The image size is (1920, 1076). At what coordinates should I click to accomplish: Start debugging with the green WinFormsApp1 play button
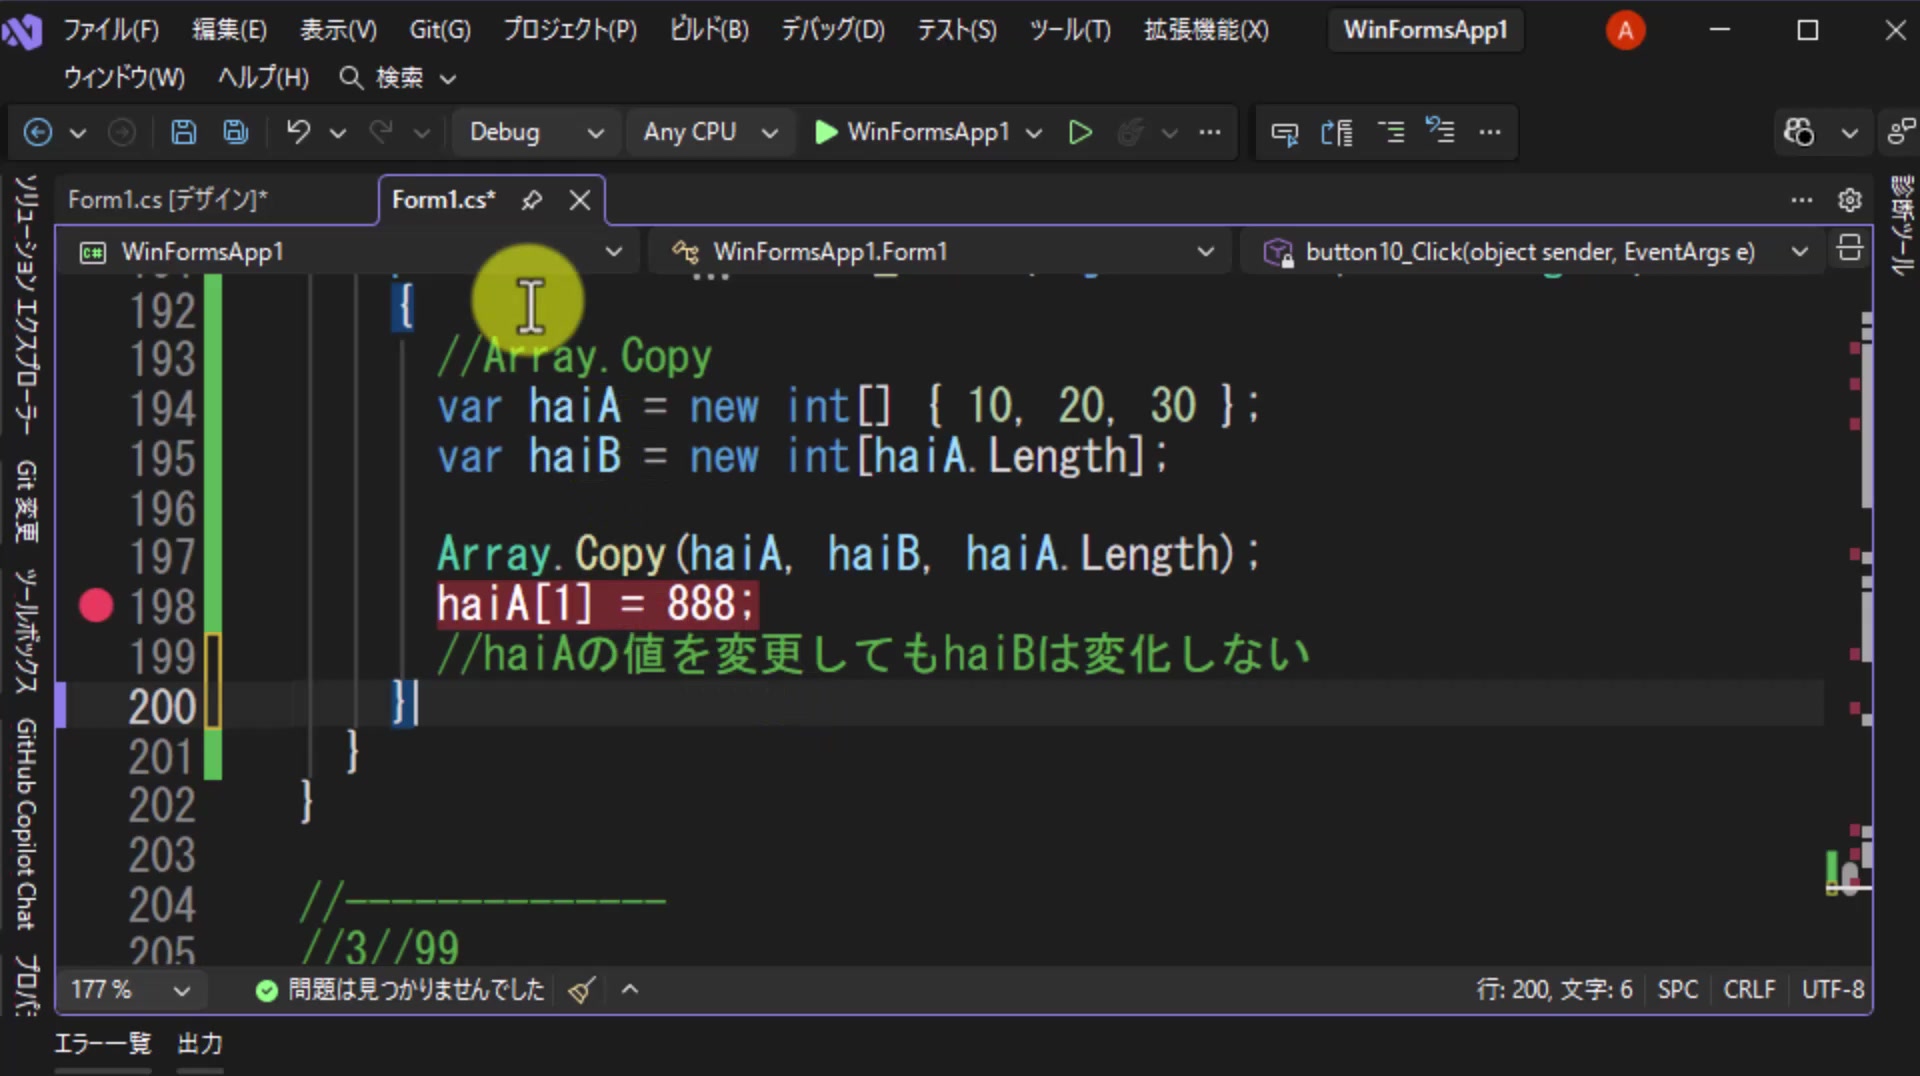tap(912, 132)
